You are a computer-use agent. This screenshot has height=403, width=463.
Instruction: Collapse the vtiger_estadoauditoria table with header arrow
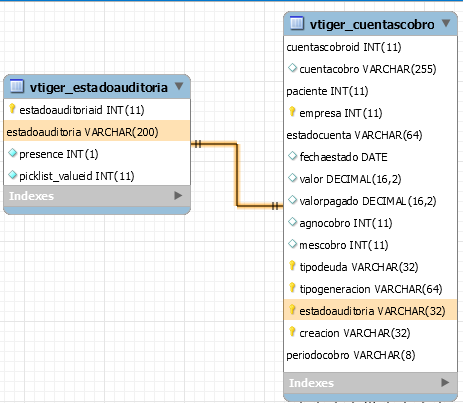[179, 86]
